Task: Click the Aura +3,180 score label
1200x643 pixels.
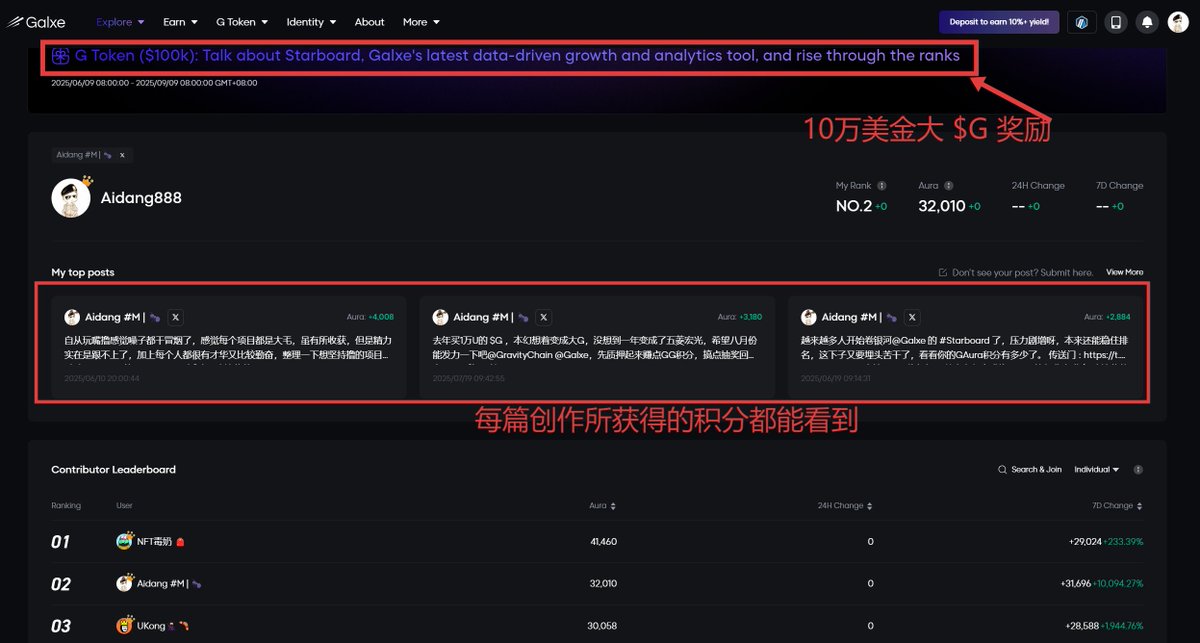Action: pos(738,317)
